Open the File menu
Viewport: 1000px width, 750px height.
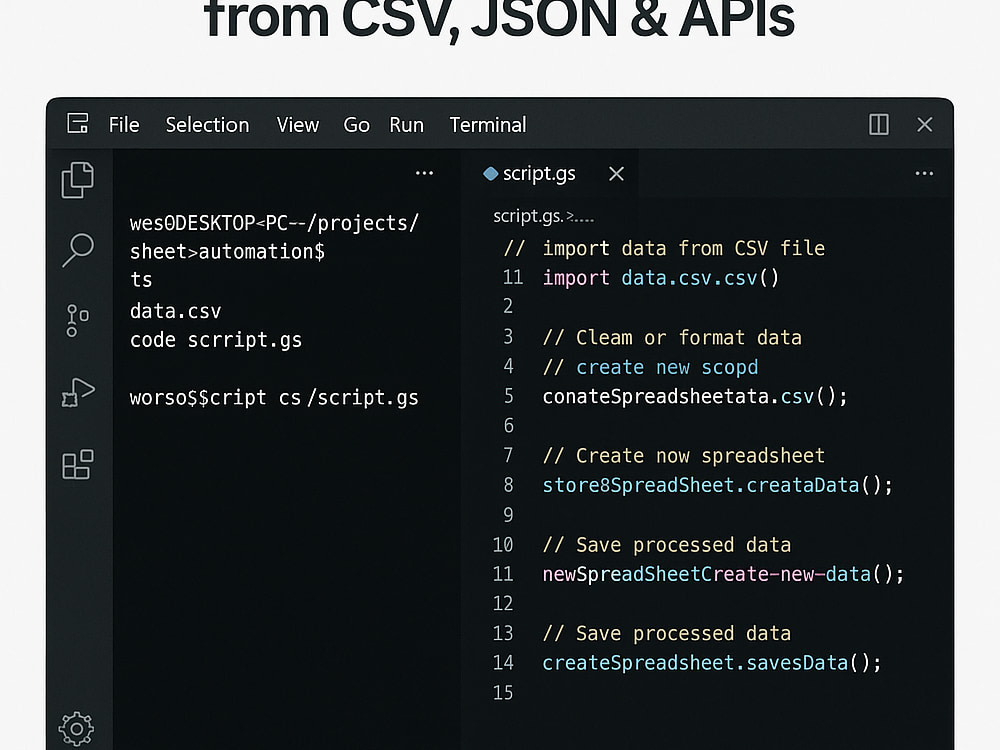click(x=124, y=124)
